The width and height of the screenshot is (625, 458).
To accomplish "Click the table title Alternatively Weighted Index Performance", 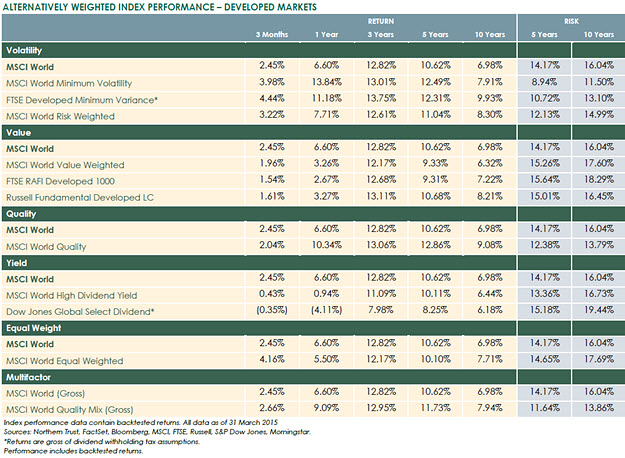I will 159,7.
